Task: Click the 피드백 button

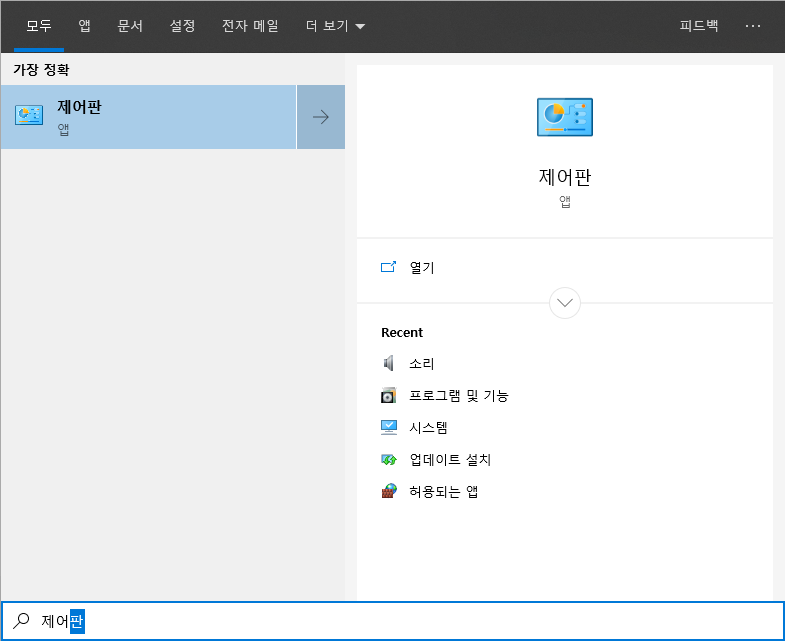Action: [x=698, y=26]
